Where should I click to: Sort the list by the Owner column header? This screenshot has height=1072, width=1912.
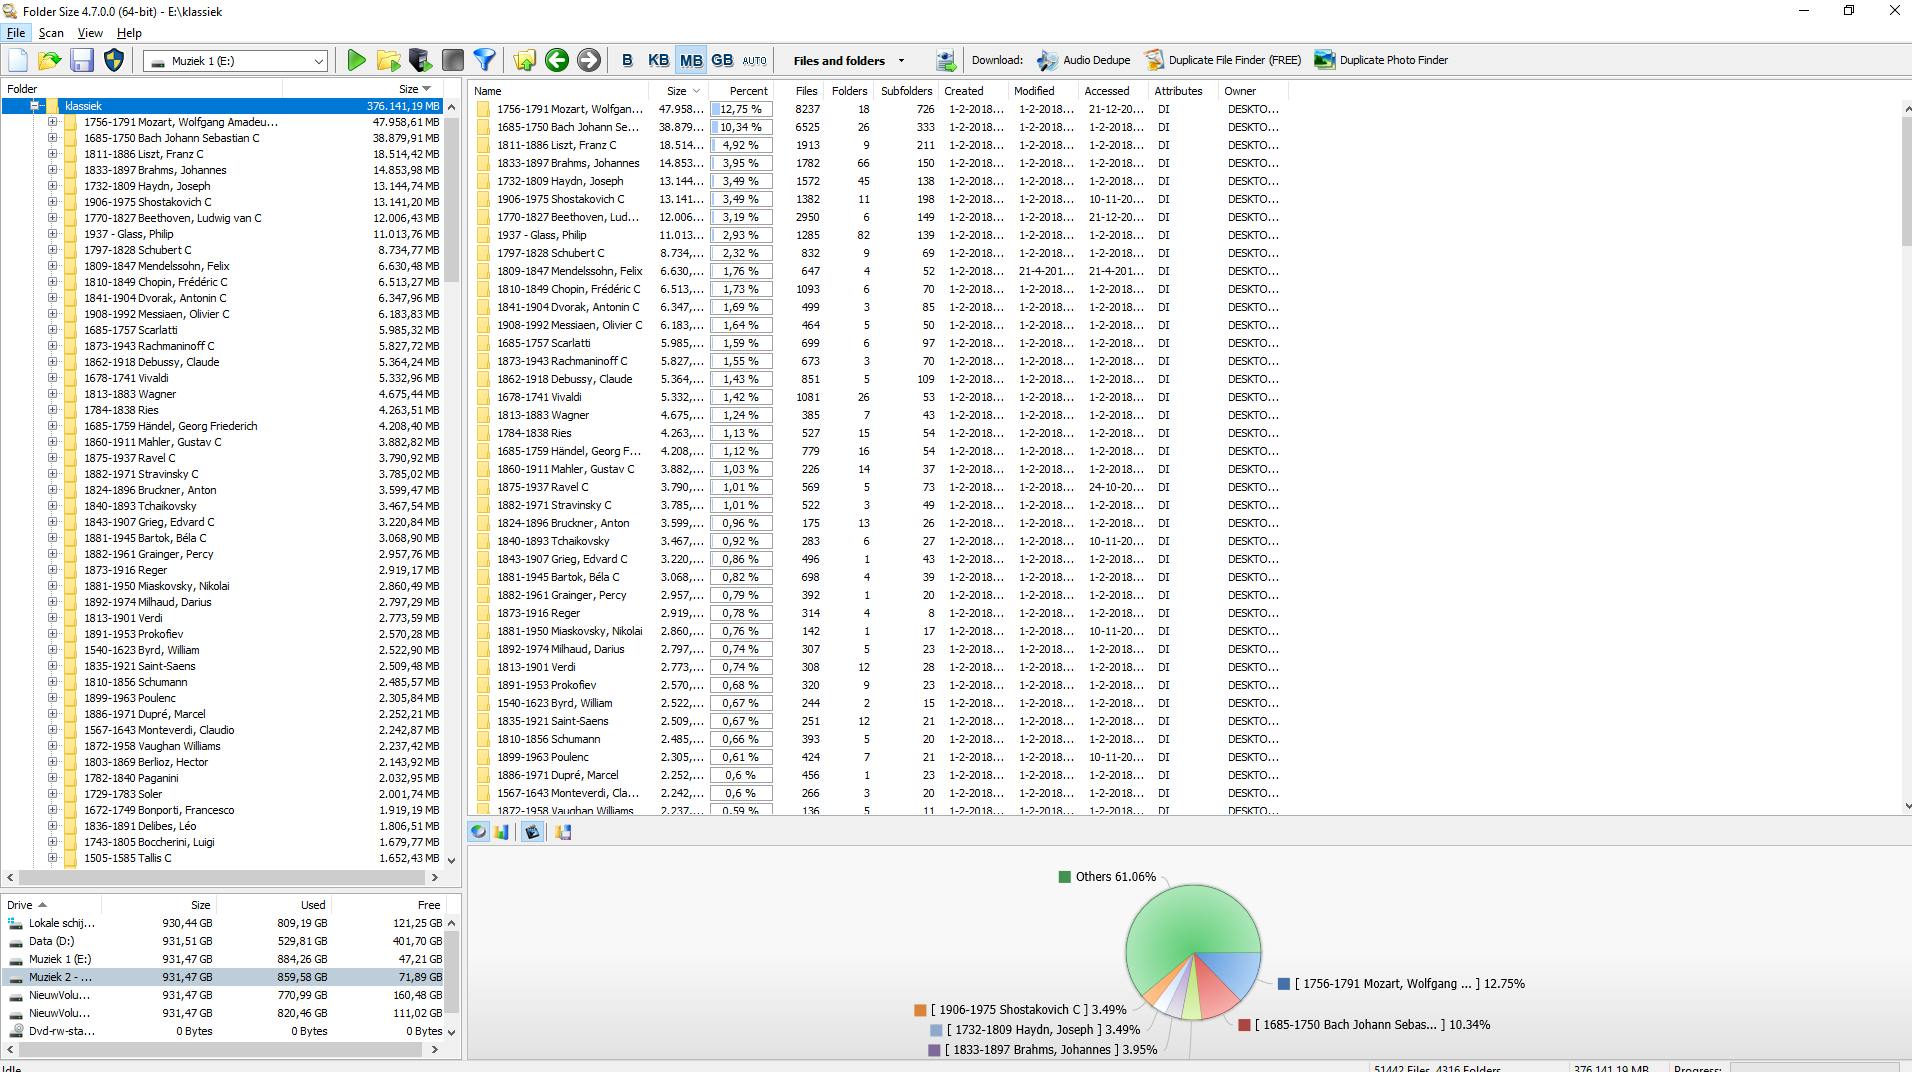click(1254, 91)
